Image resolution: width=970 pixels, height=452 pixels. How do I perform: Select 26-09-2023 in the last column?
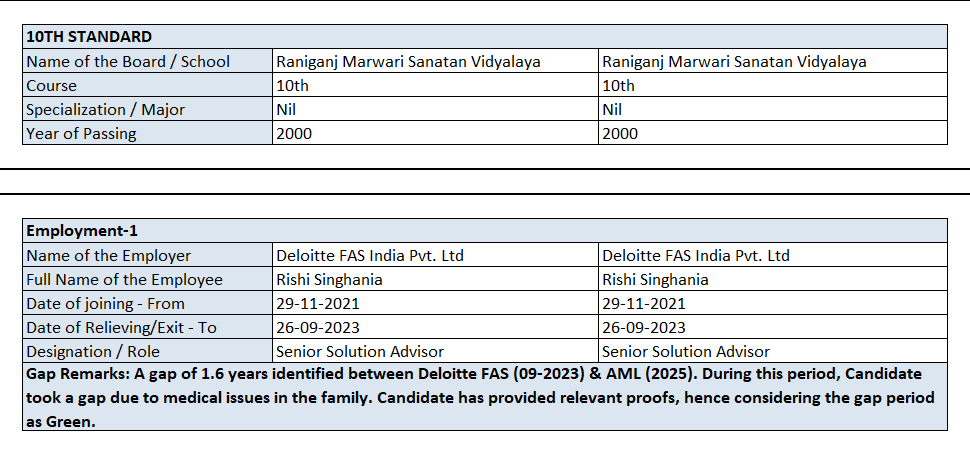coord(643,327)
